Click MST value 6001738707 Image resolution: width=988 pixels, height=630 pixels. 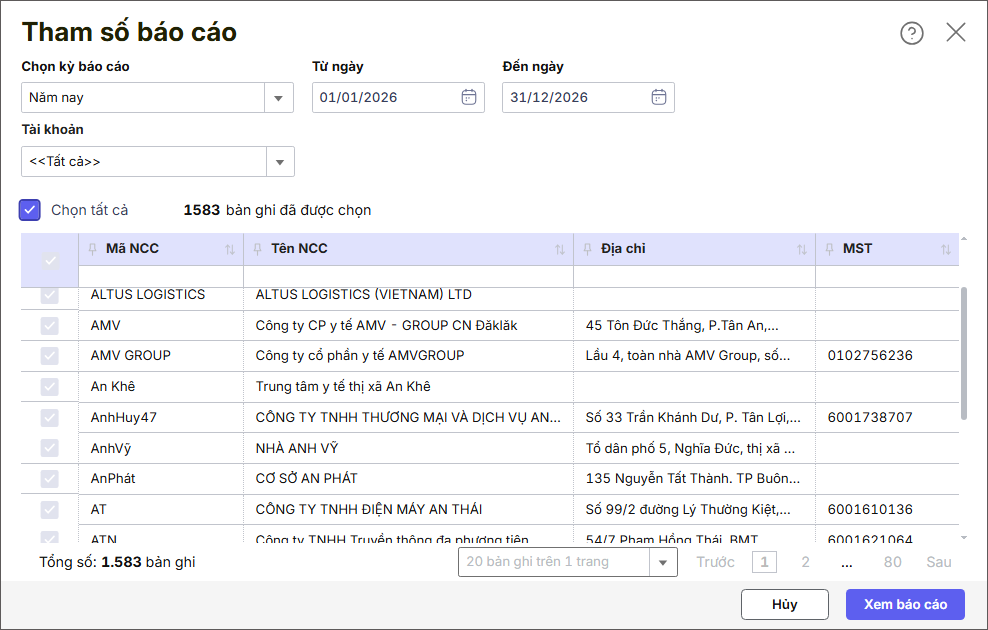(x=870, y=418)
